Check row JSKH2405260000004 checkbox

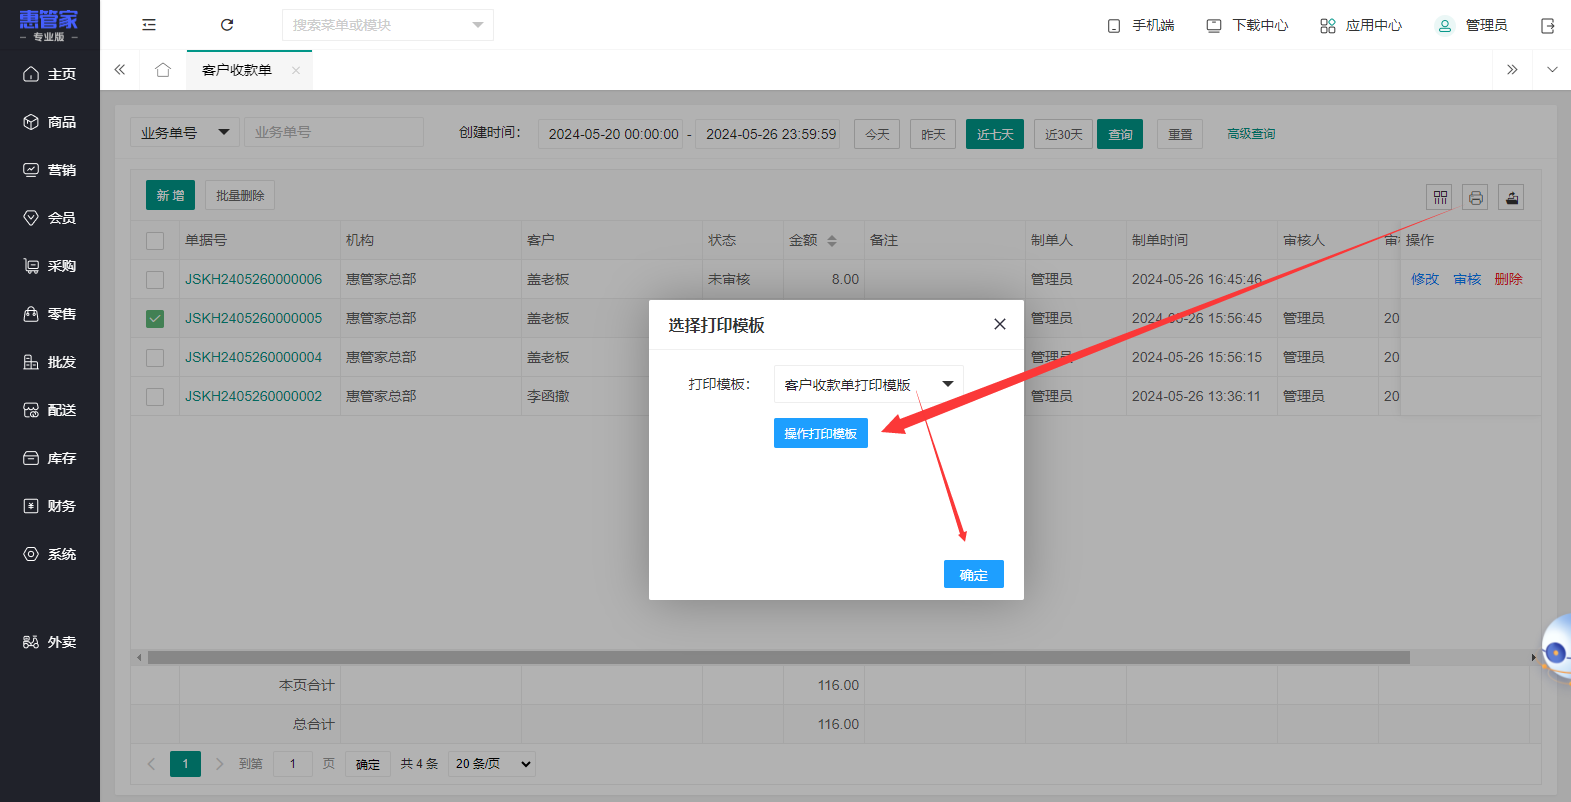[x=155, y=358]
